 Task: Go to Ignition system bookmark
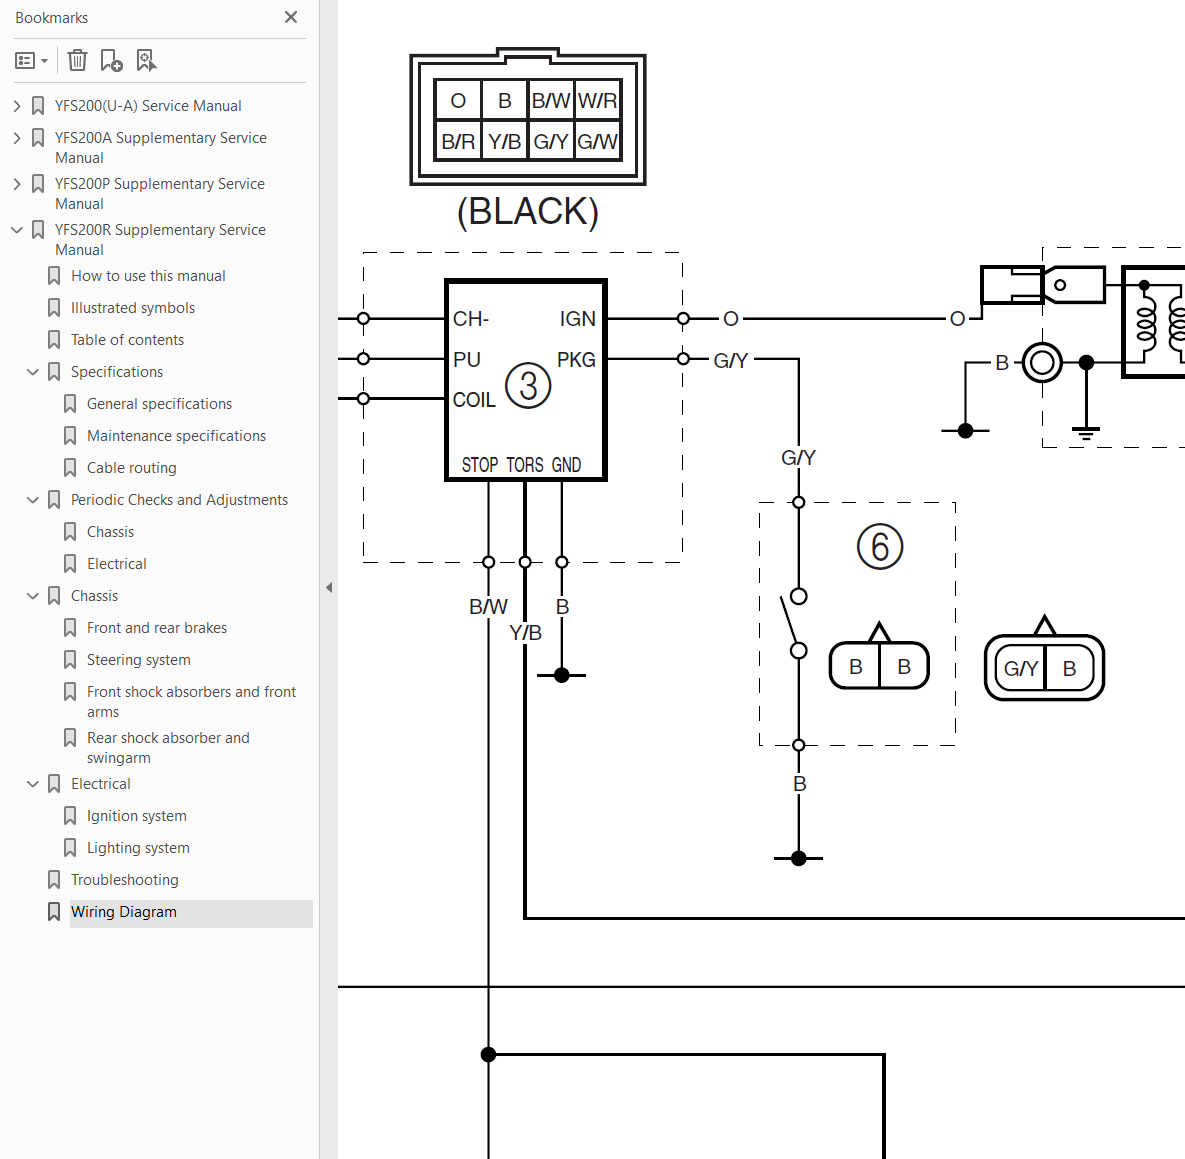coord(137,816)
